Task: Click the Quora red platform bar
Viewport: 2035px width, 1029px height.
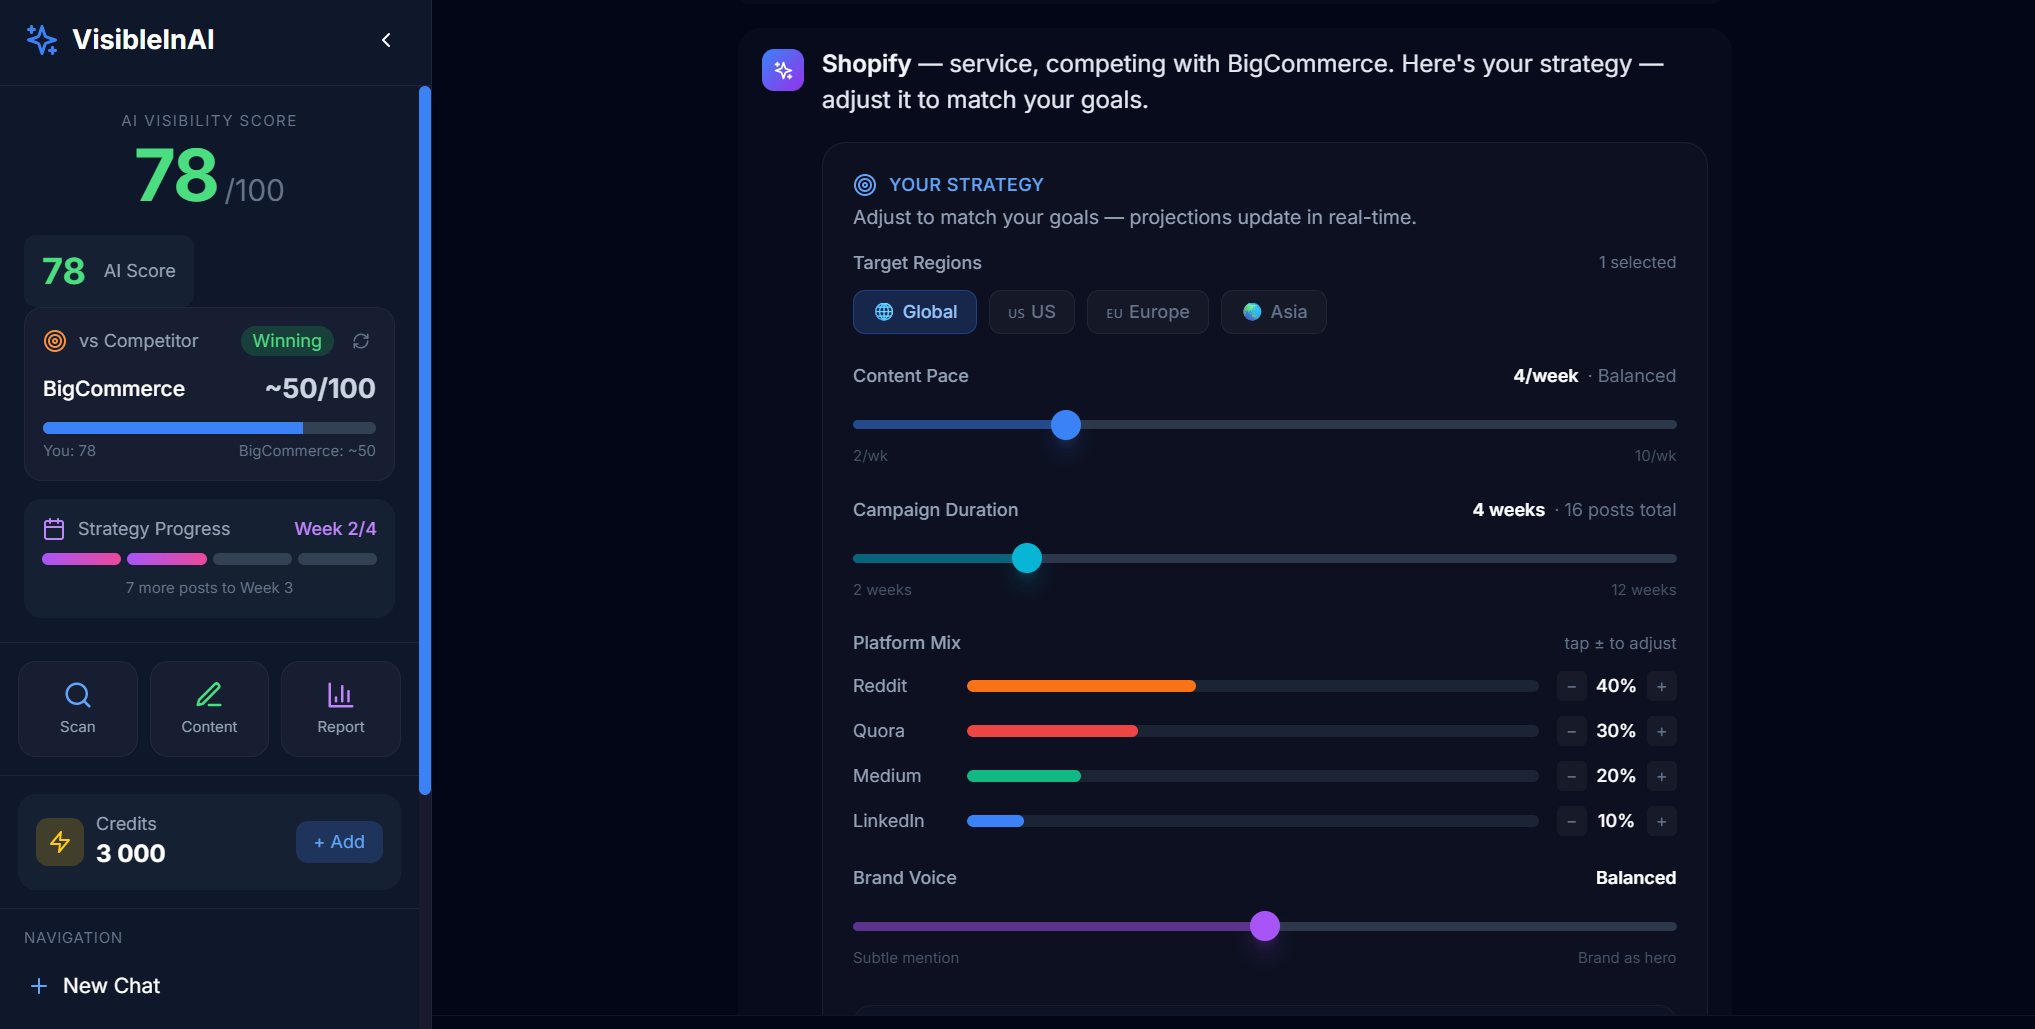Action: (x=1052, y=731)
